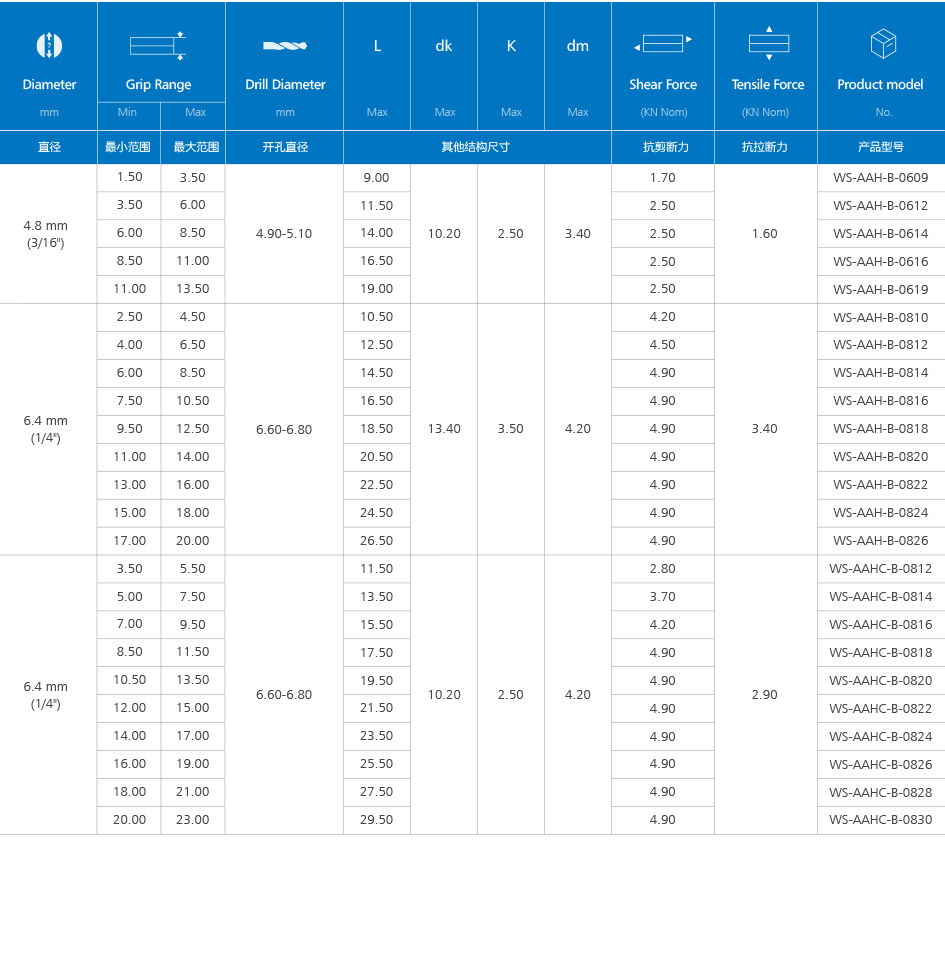Open product model WS-AAH-B-0609
Screen dimensions: 945x955
coord(880,178)
